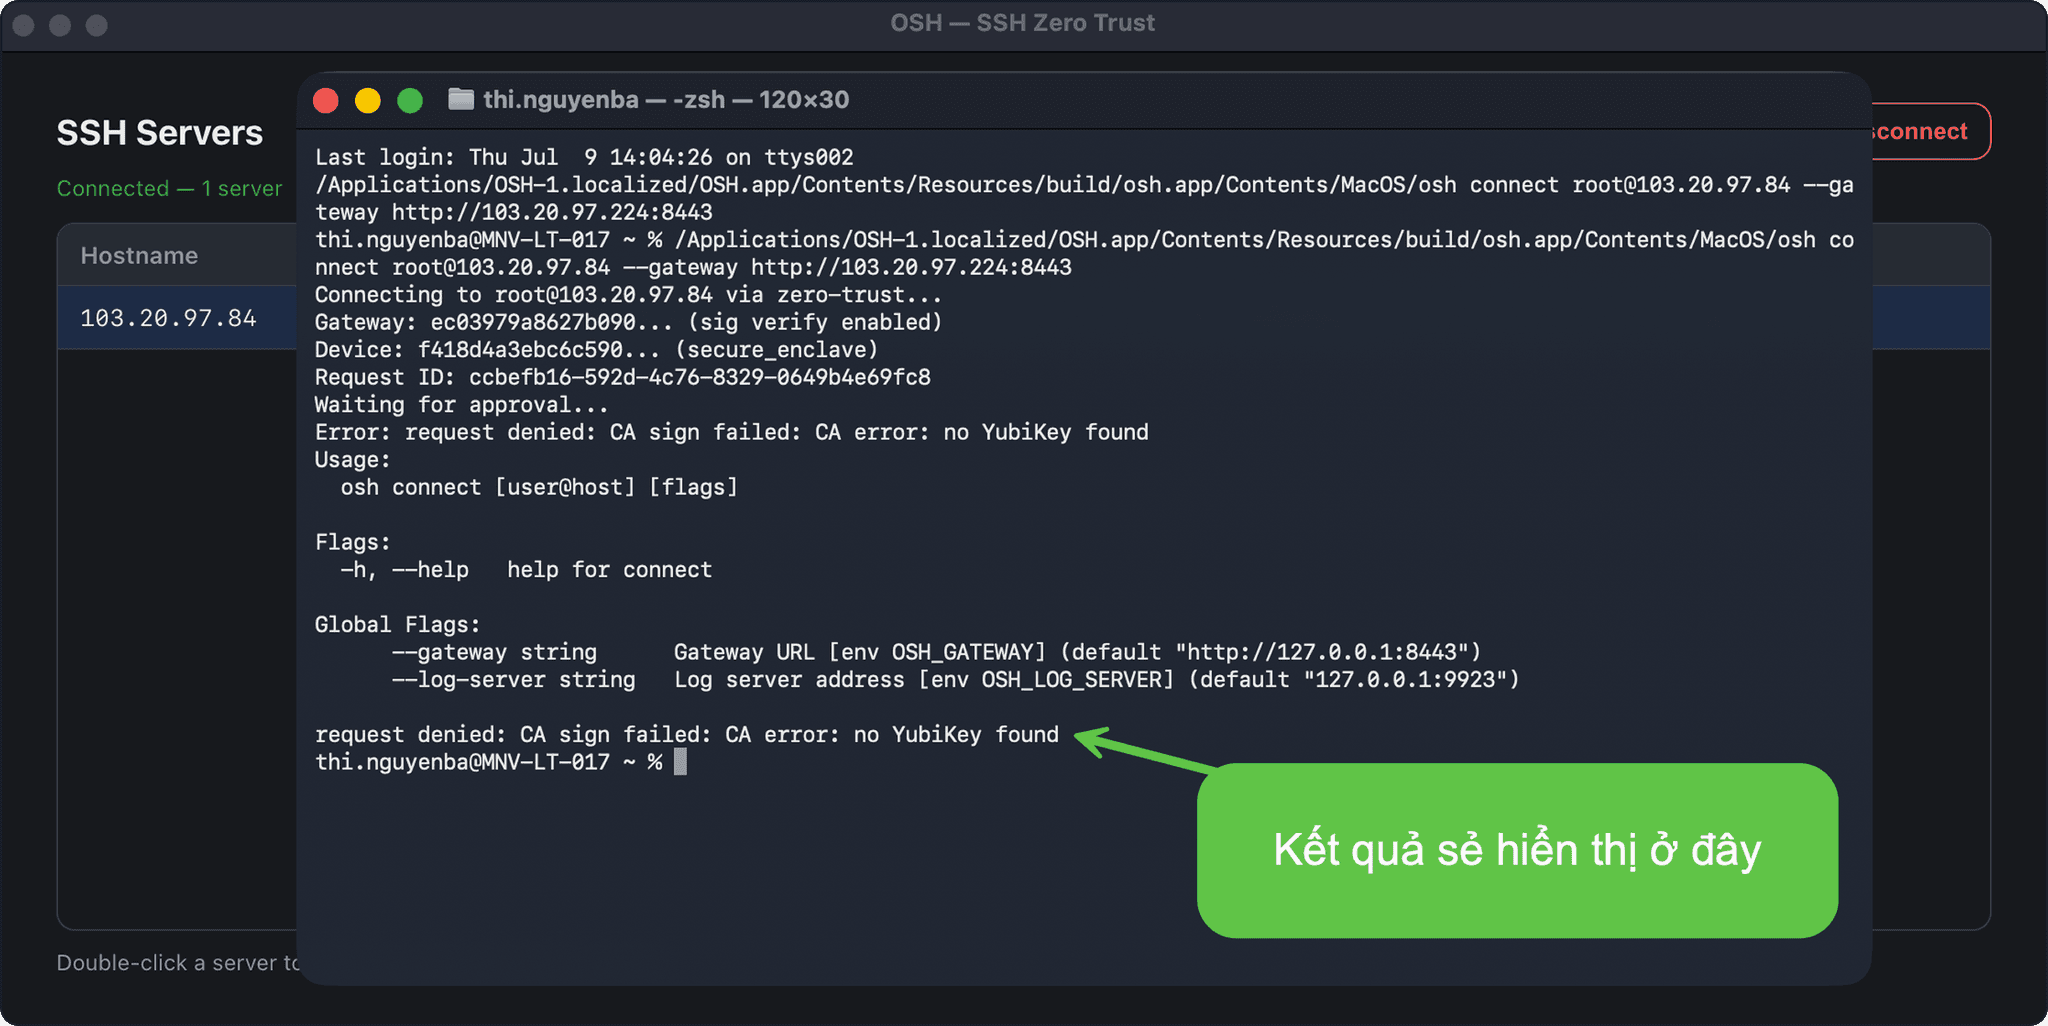Screen dimensions: 2048x1026
Task: Minimize the terminal with yellow button
Action: [368, 100]
